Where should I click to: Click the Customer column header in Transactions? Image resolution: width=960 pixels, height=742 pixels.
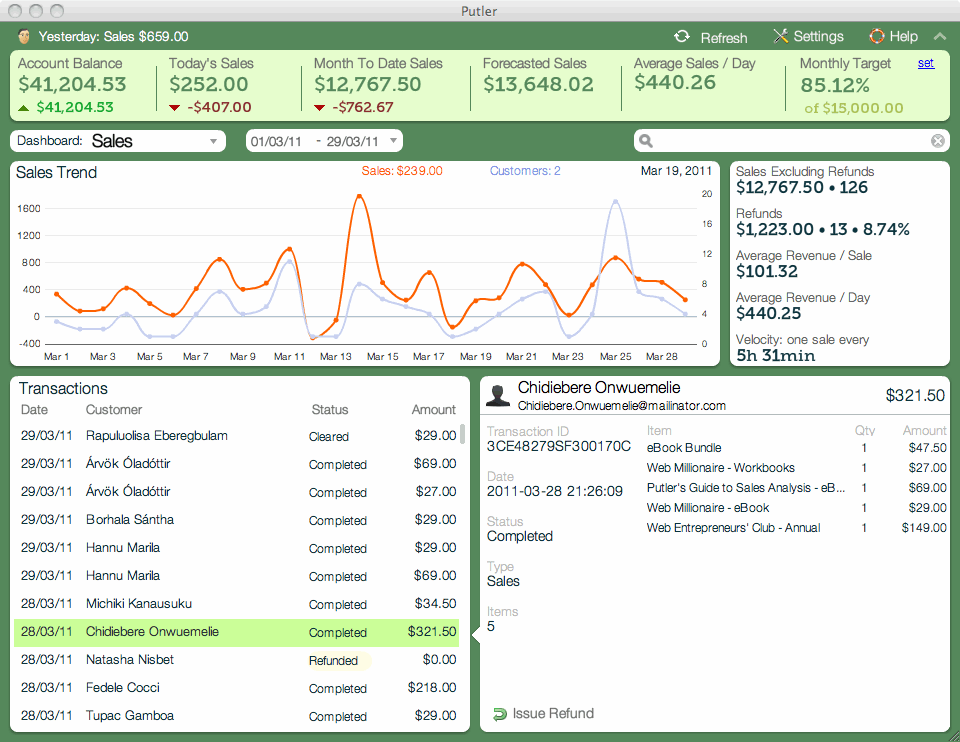(114, 410)
